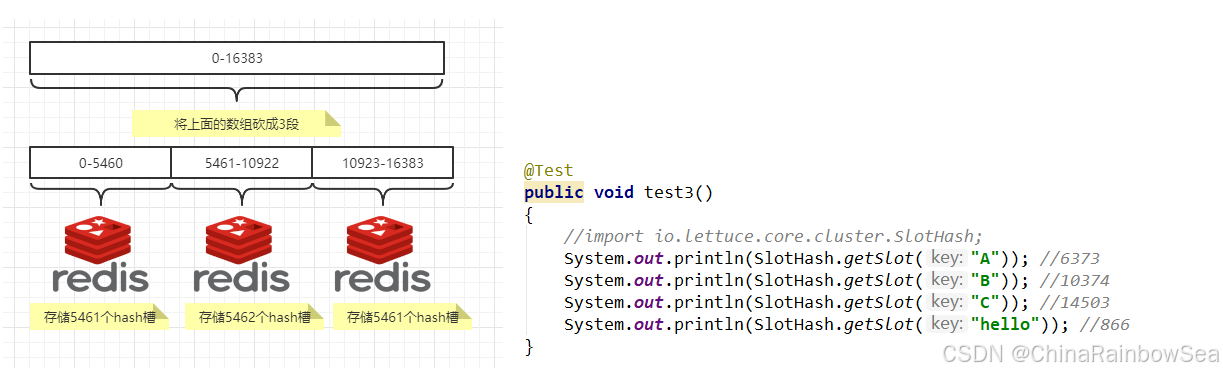Click the "hello" string literal

tap(1006, 324)
